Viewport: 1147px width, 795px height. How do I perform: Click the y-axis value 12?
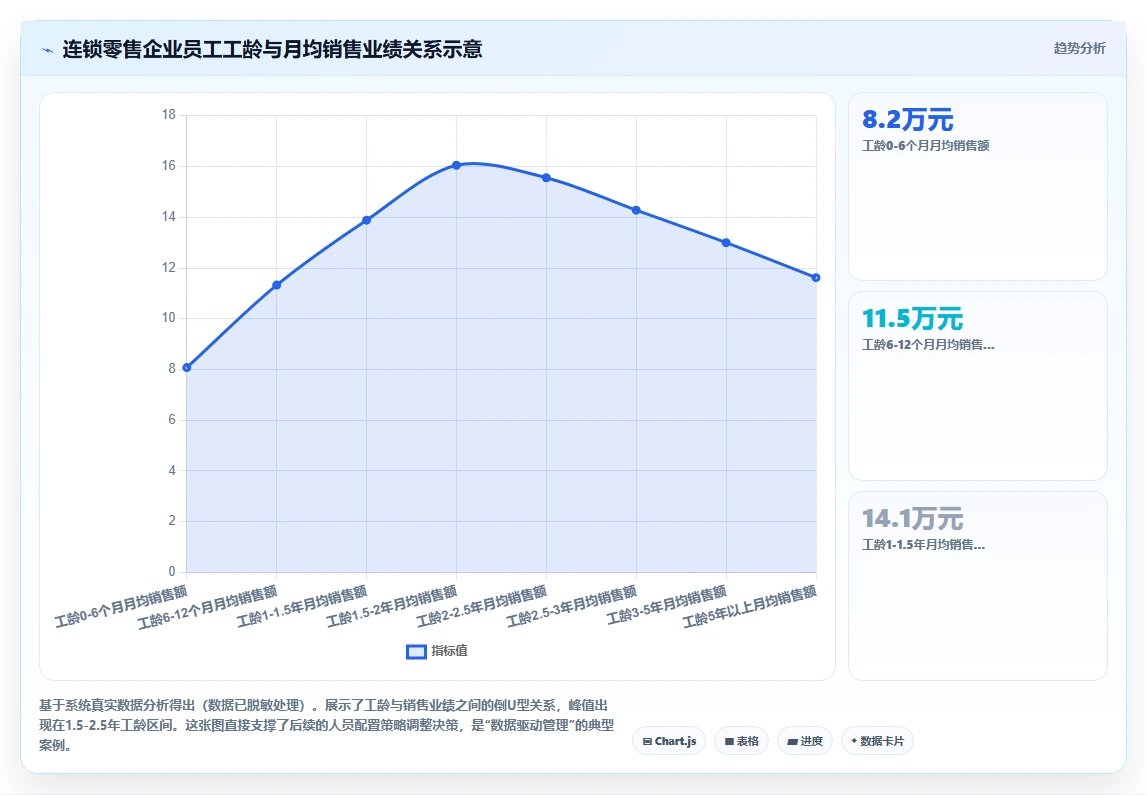click(x=169, y=268)
